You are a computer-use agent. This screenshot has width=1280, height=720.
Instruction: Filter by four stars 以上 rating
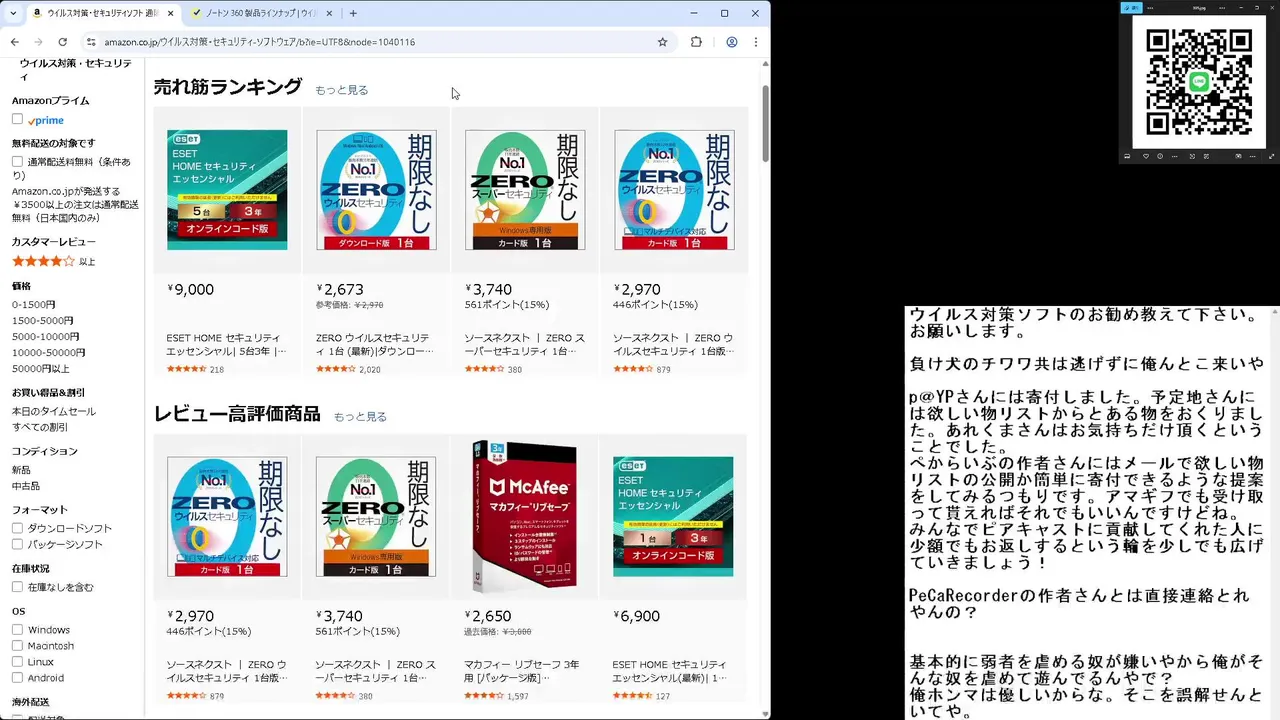coord(54,261)
